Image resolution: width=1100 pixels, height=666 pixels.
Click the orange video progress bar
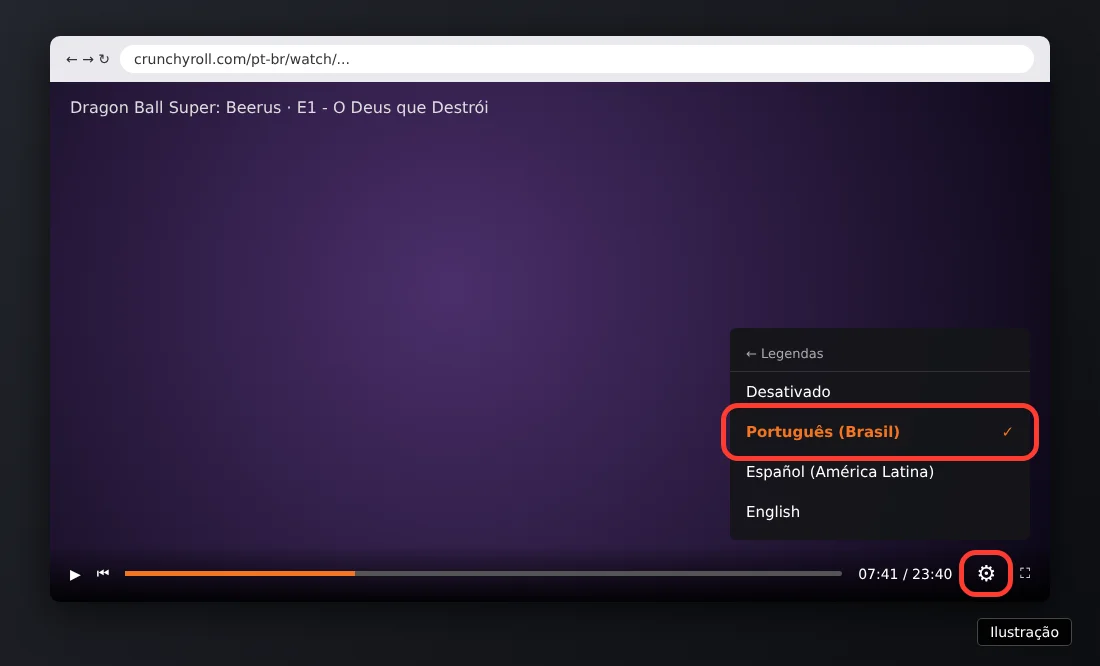click(x=483, y=573)
